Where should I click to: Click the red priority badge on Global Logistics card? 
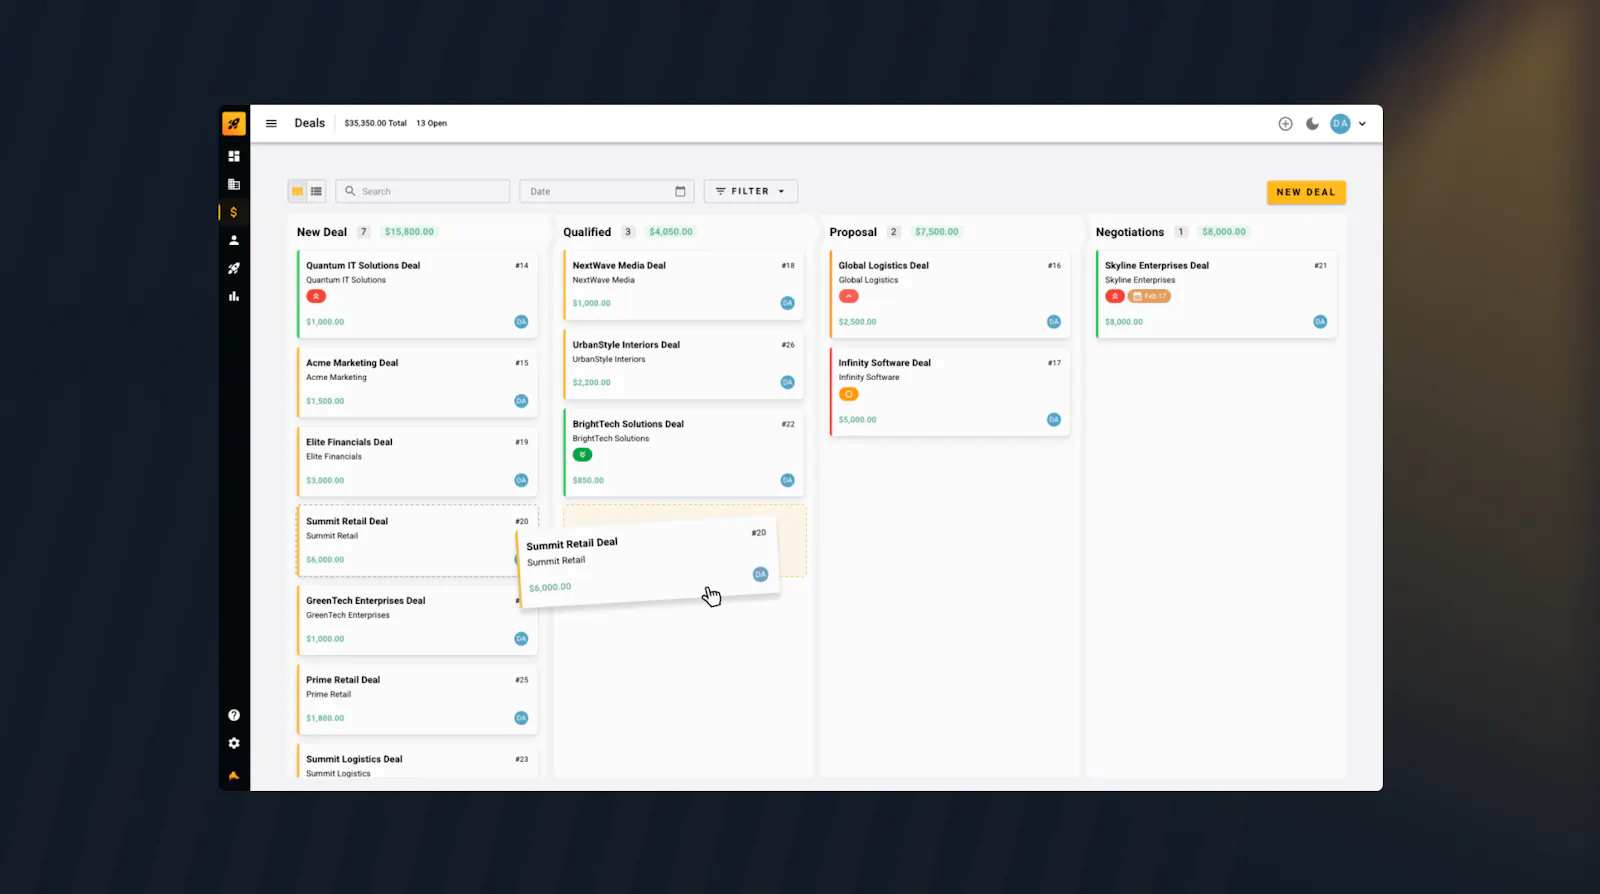click(849, 296)
